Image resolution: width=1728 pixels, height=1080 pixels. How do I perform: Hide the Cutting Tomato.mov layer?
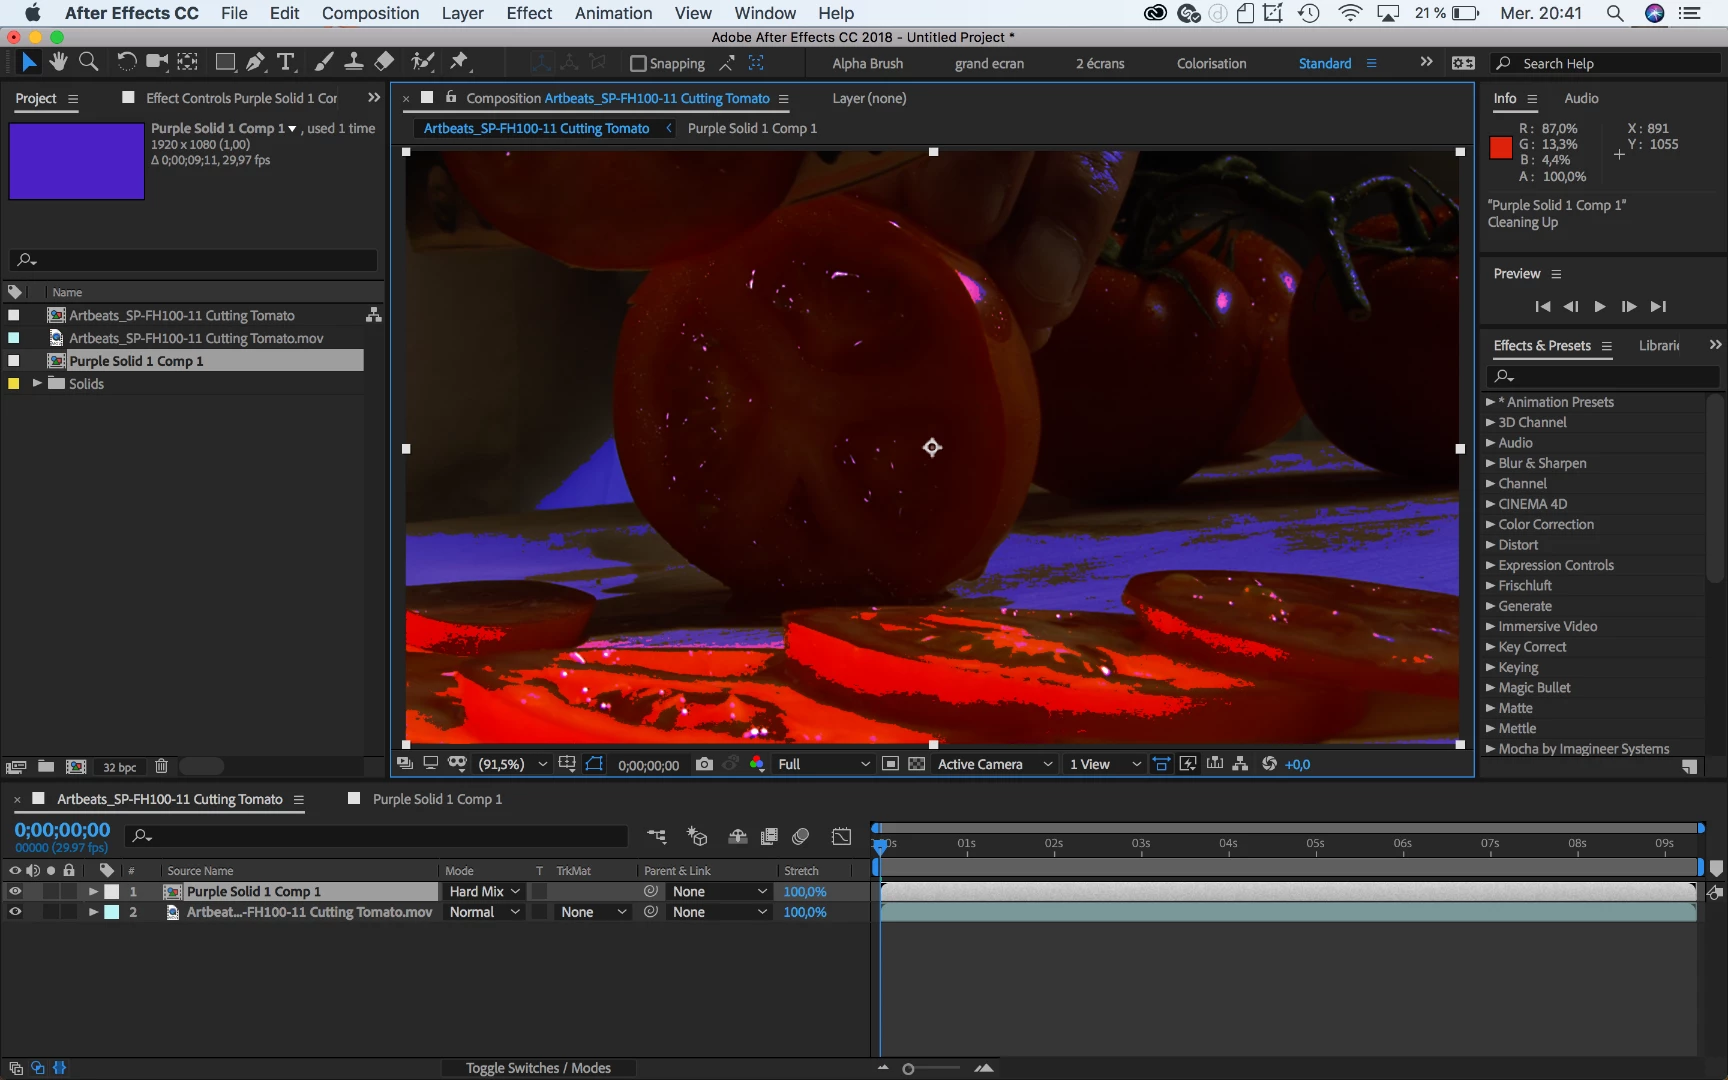(x=15, y=912)
